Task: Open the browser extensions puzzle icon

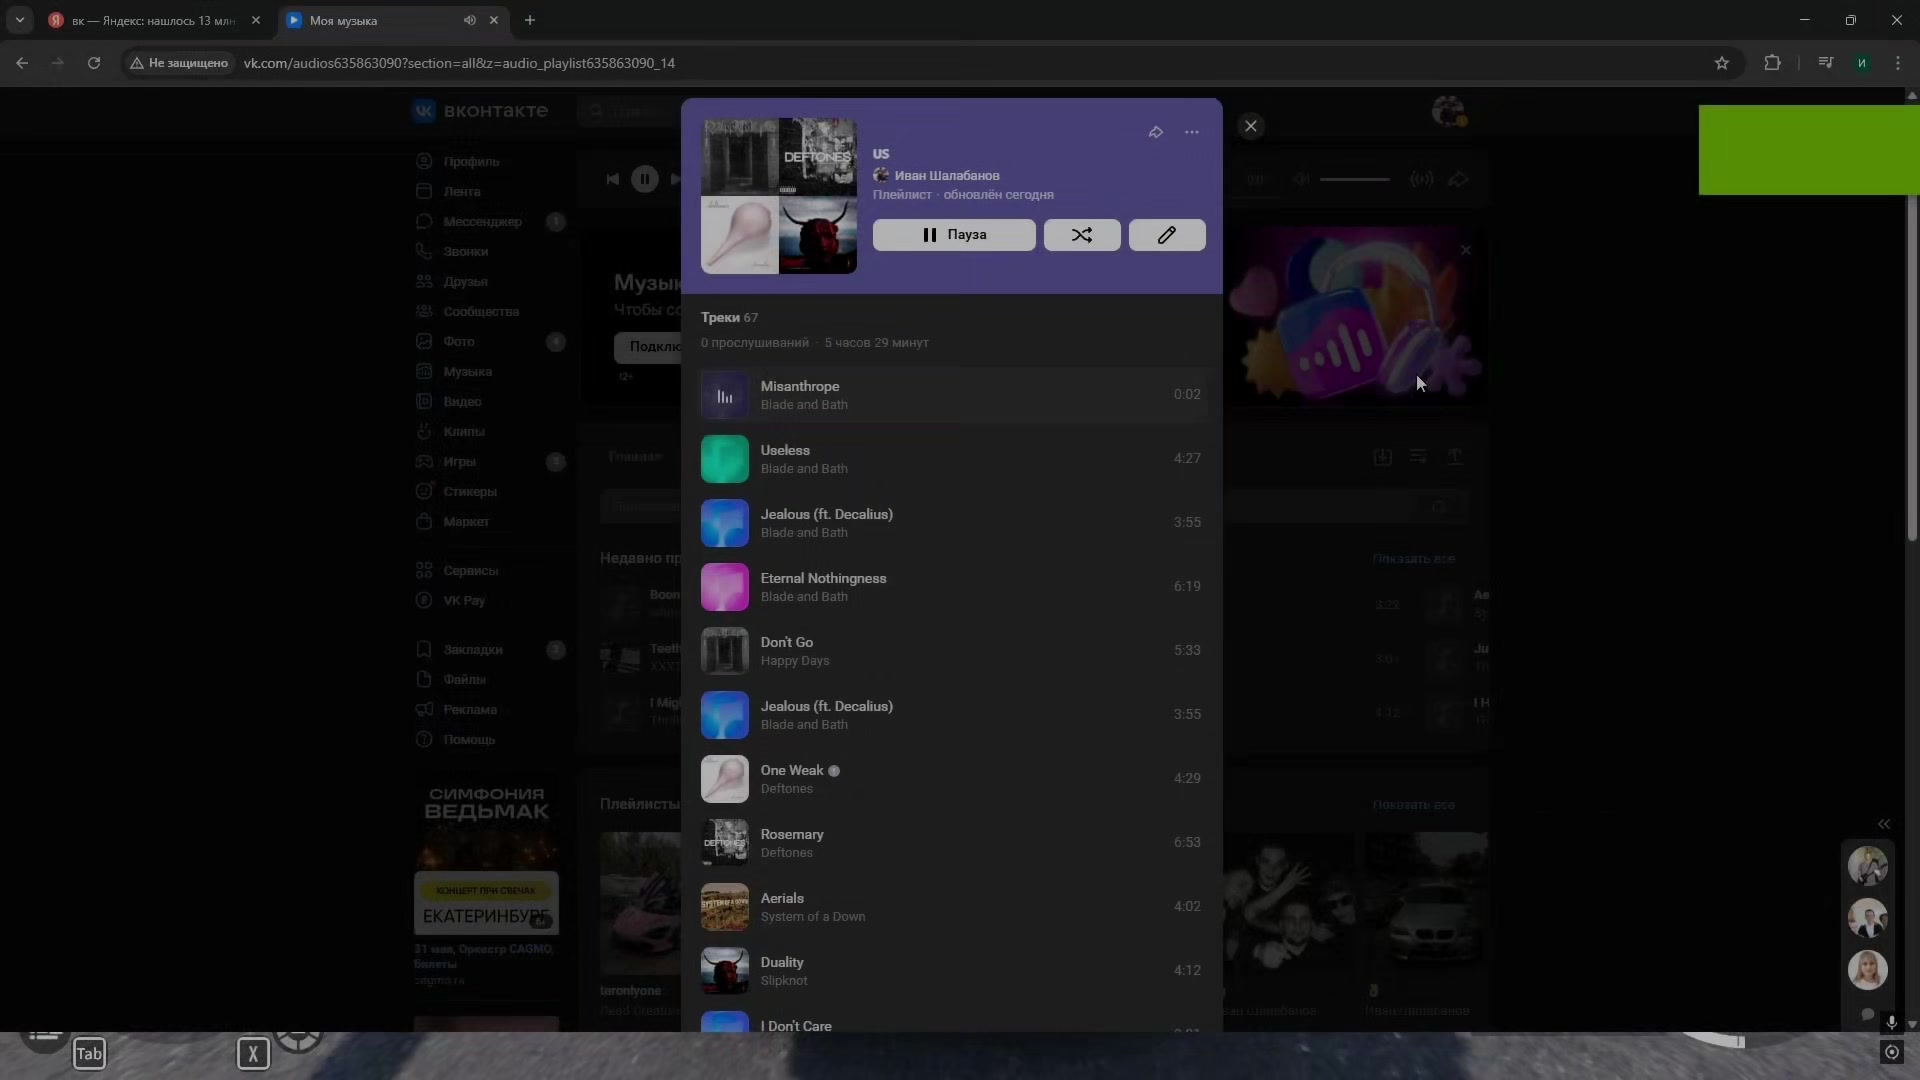Action: click(x=1772, y=63)
